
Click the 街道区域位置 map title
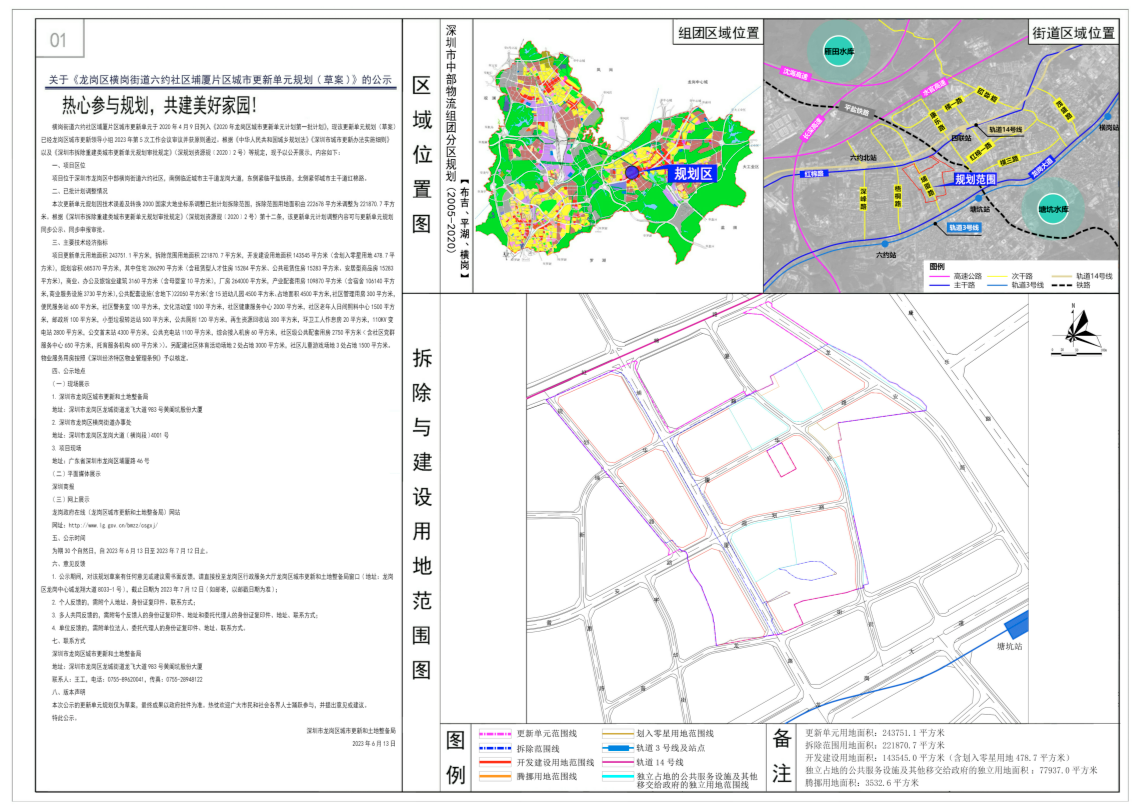point(1073,33)
